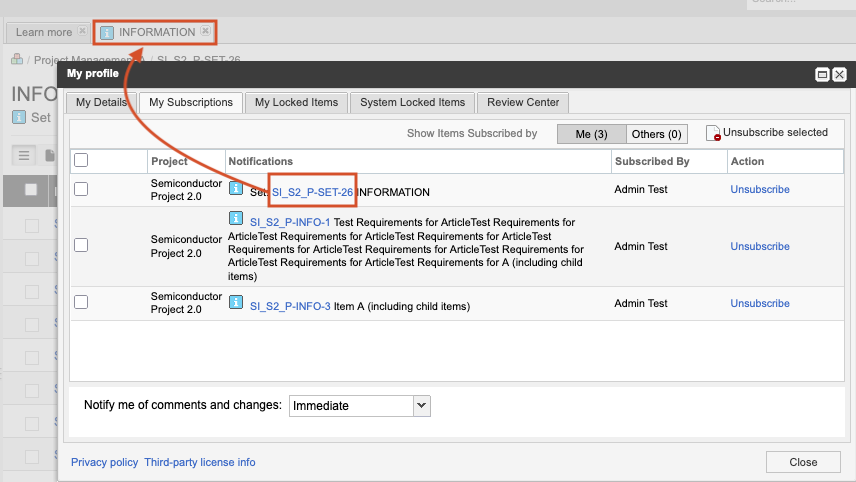Image resolution: width=856 pixels, height=482 pixels.
Task: Show items subscribed by Me (3)
Action: point(591,134)
